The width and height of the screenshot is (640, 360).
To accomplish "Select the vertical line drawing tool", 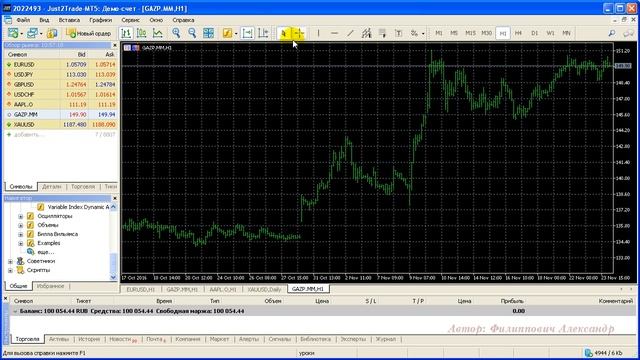I will point(318,33).
